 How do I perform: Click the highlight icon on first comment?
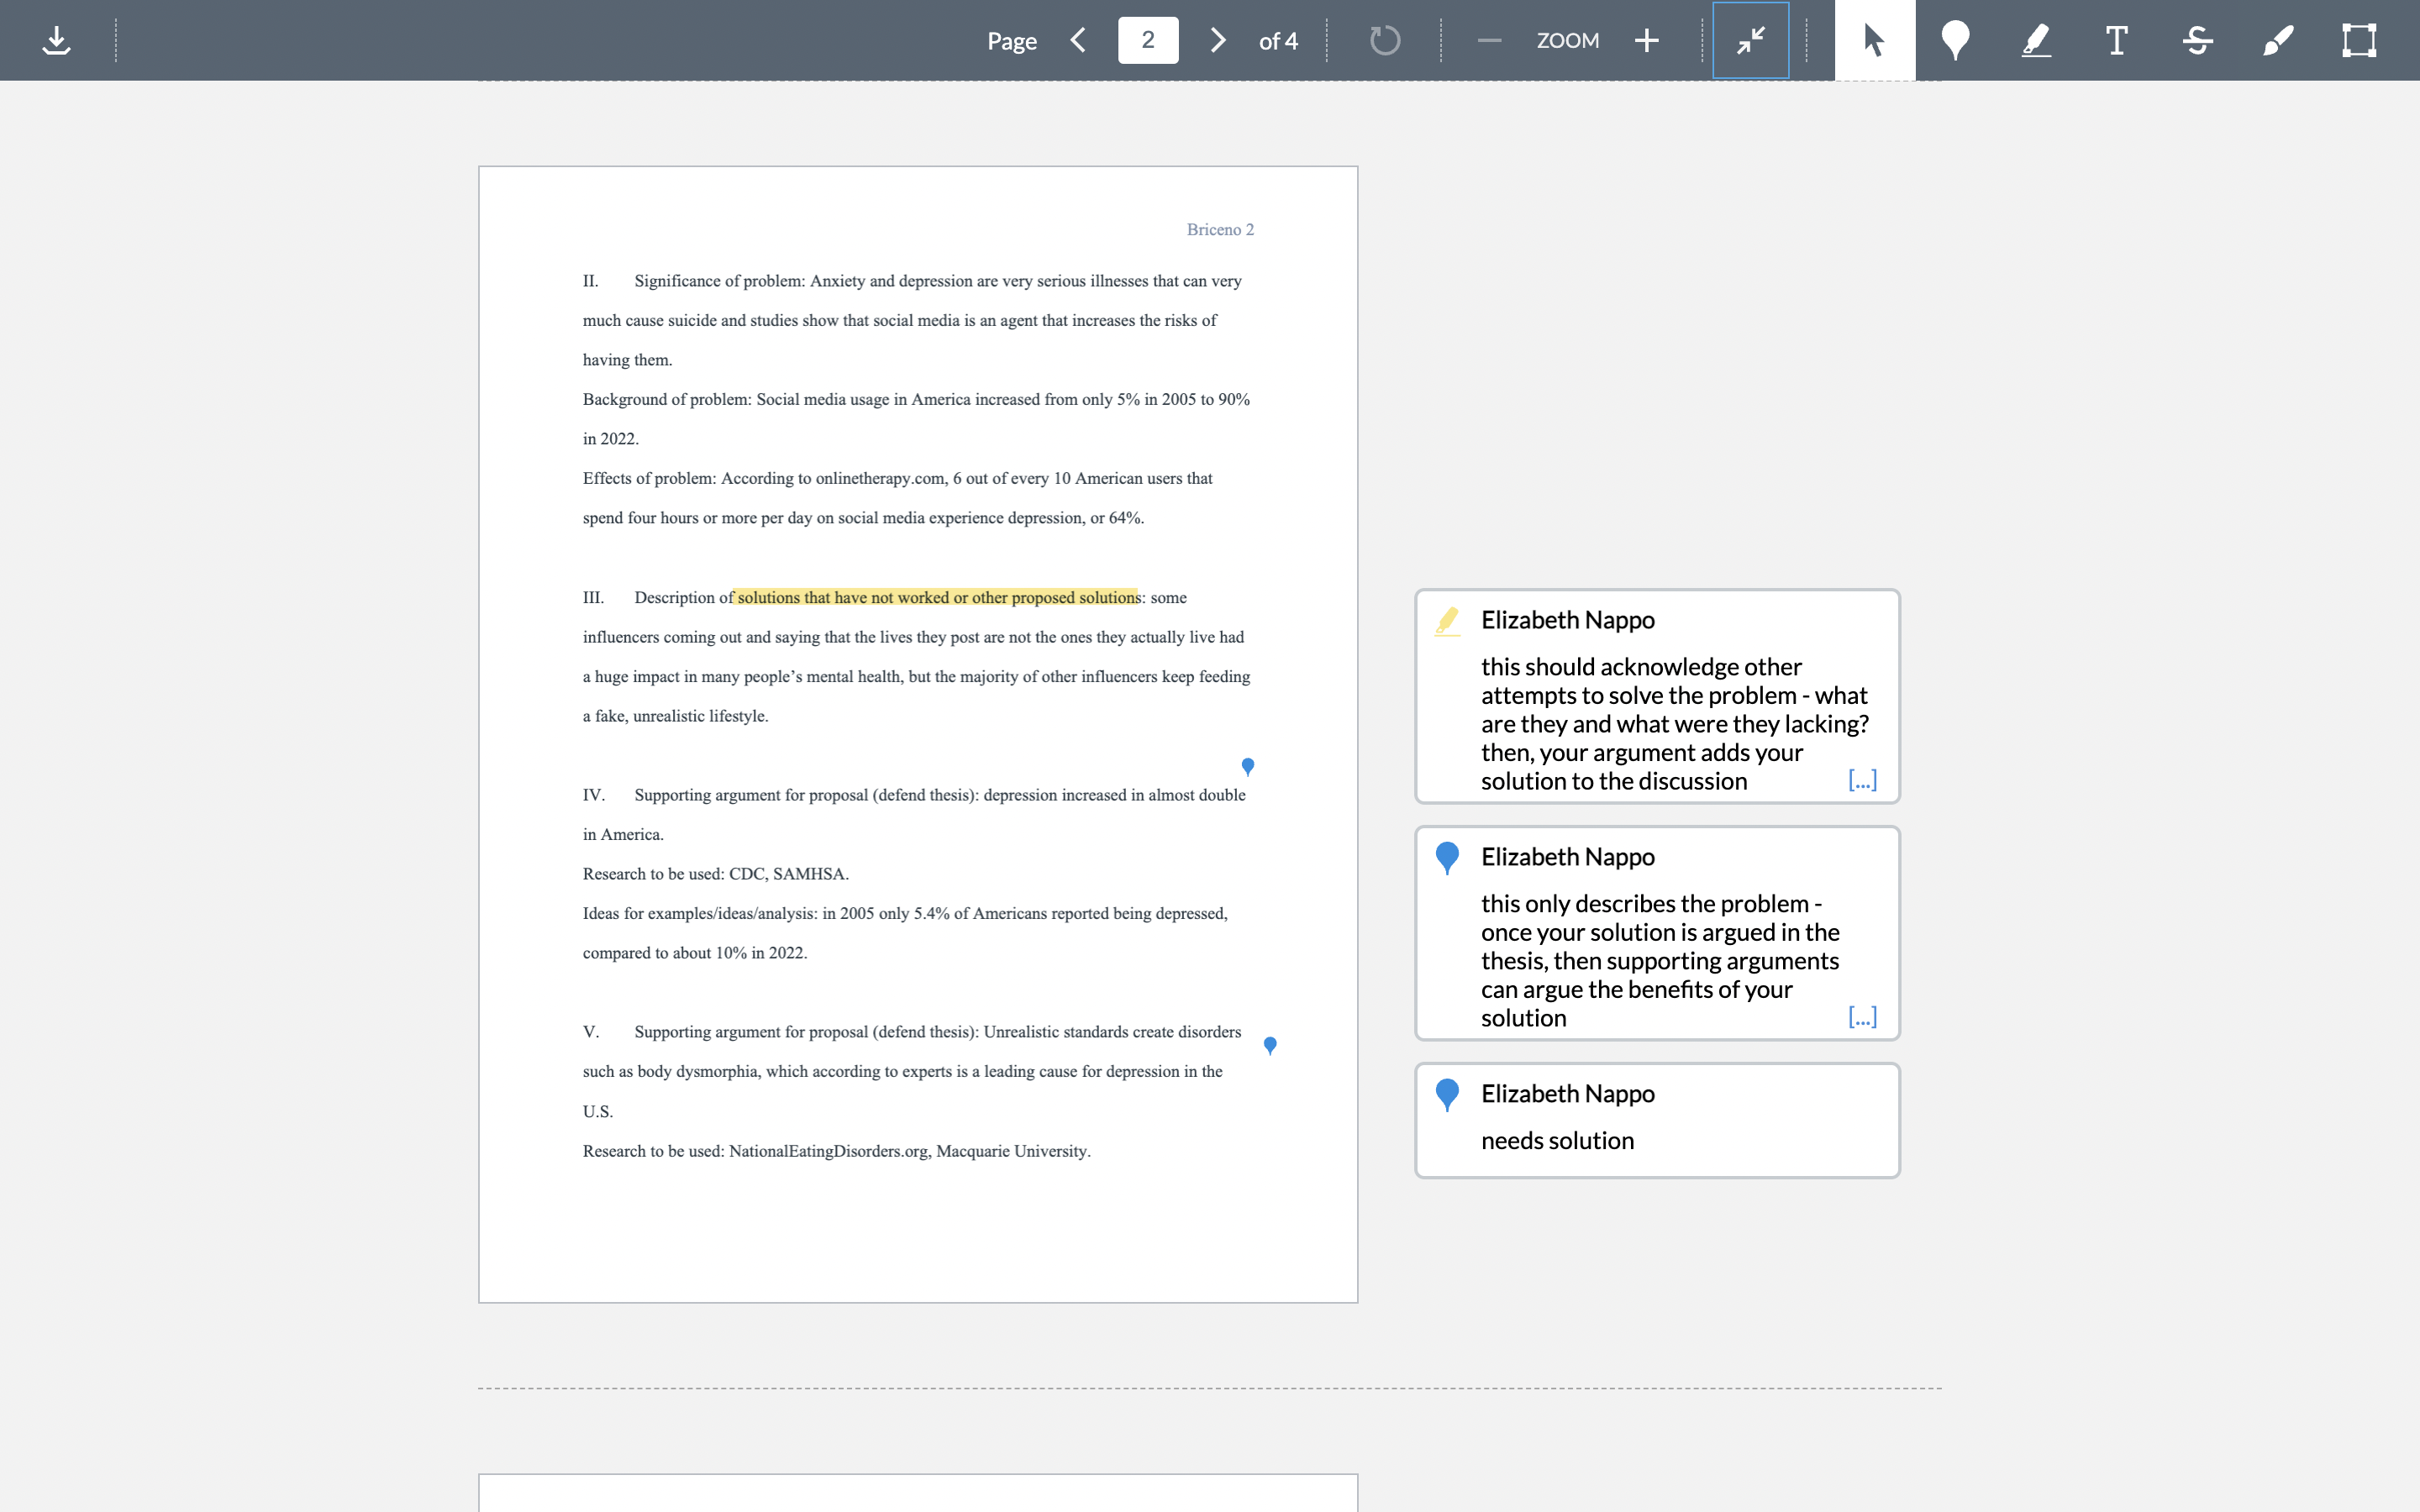pyautogui.click(x=1447, y=621)
